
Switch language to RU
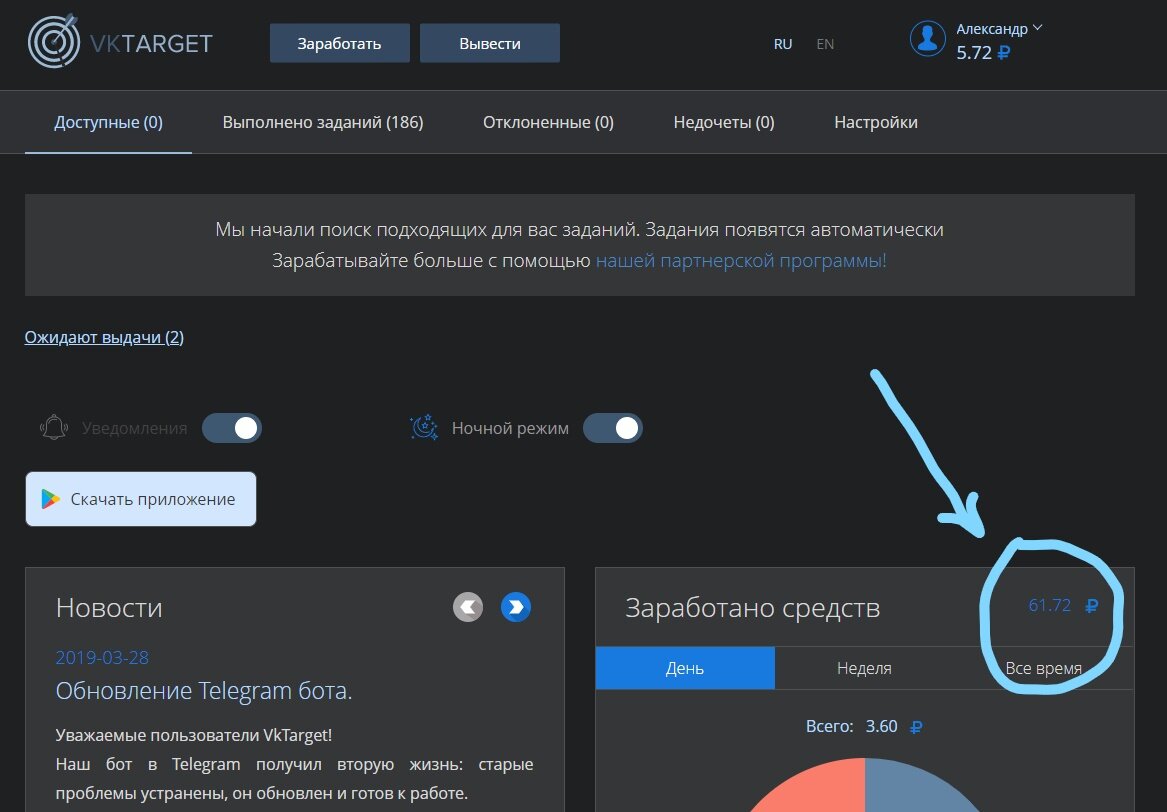tap(783, 44)
